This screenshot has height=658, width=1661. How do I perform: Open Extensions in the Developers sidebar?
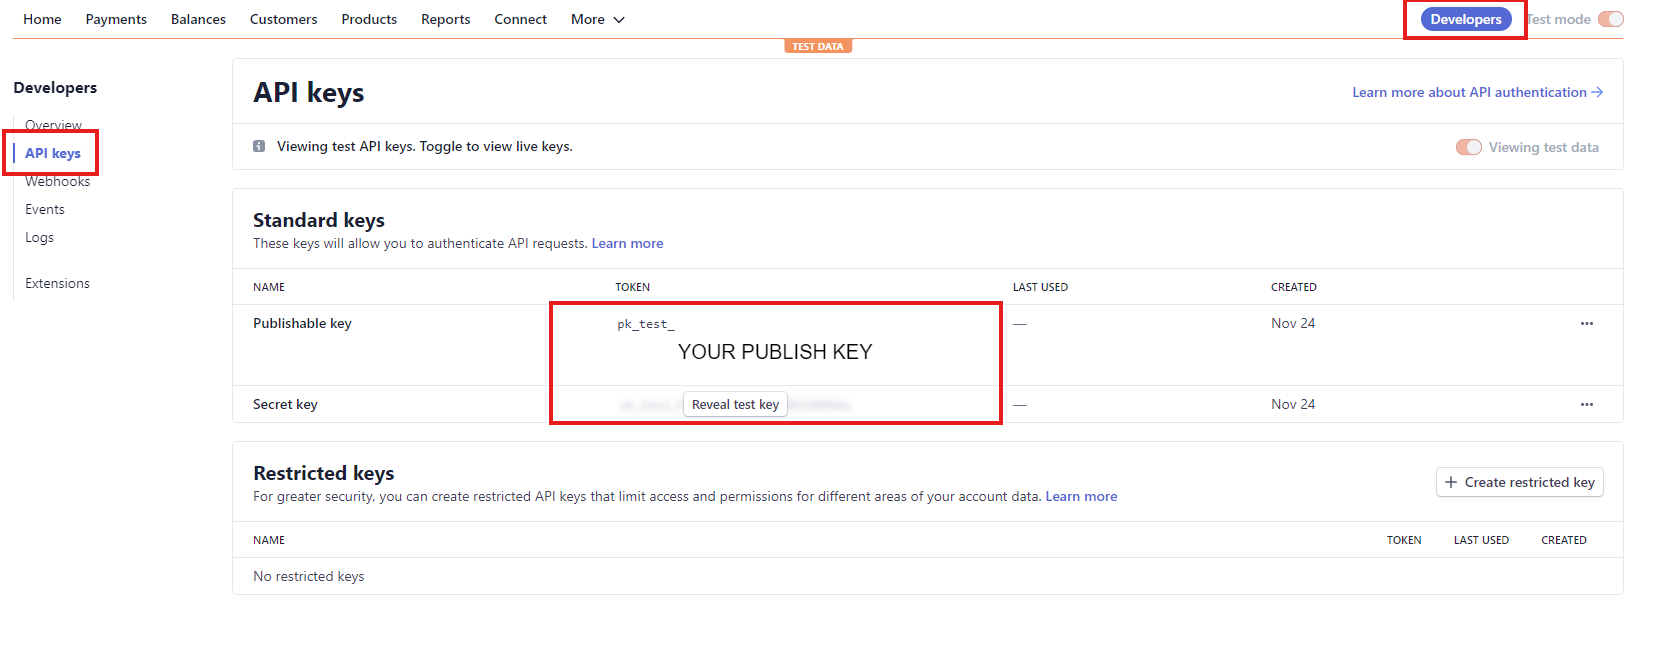(x=58, y=283)
